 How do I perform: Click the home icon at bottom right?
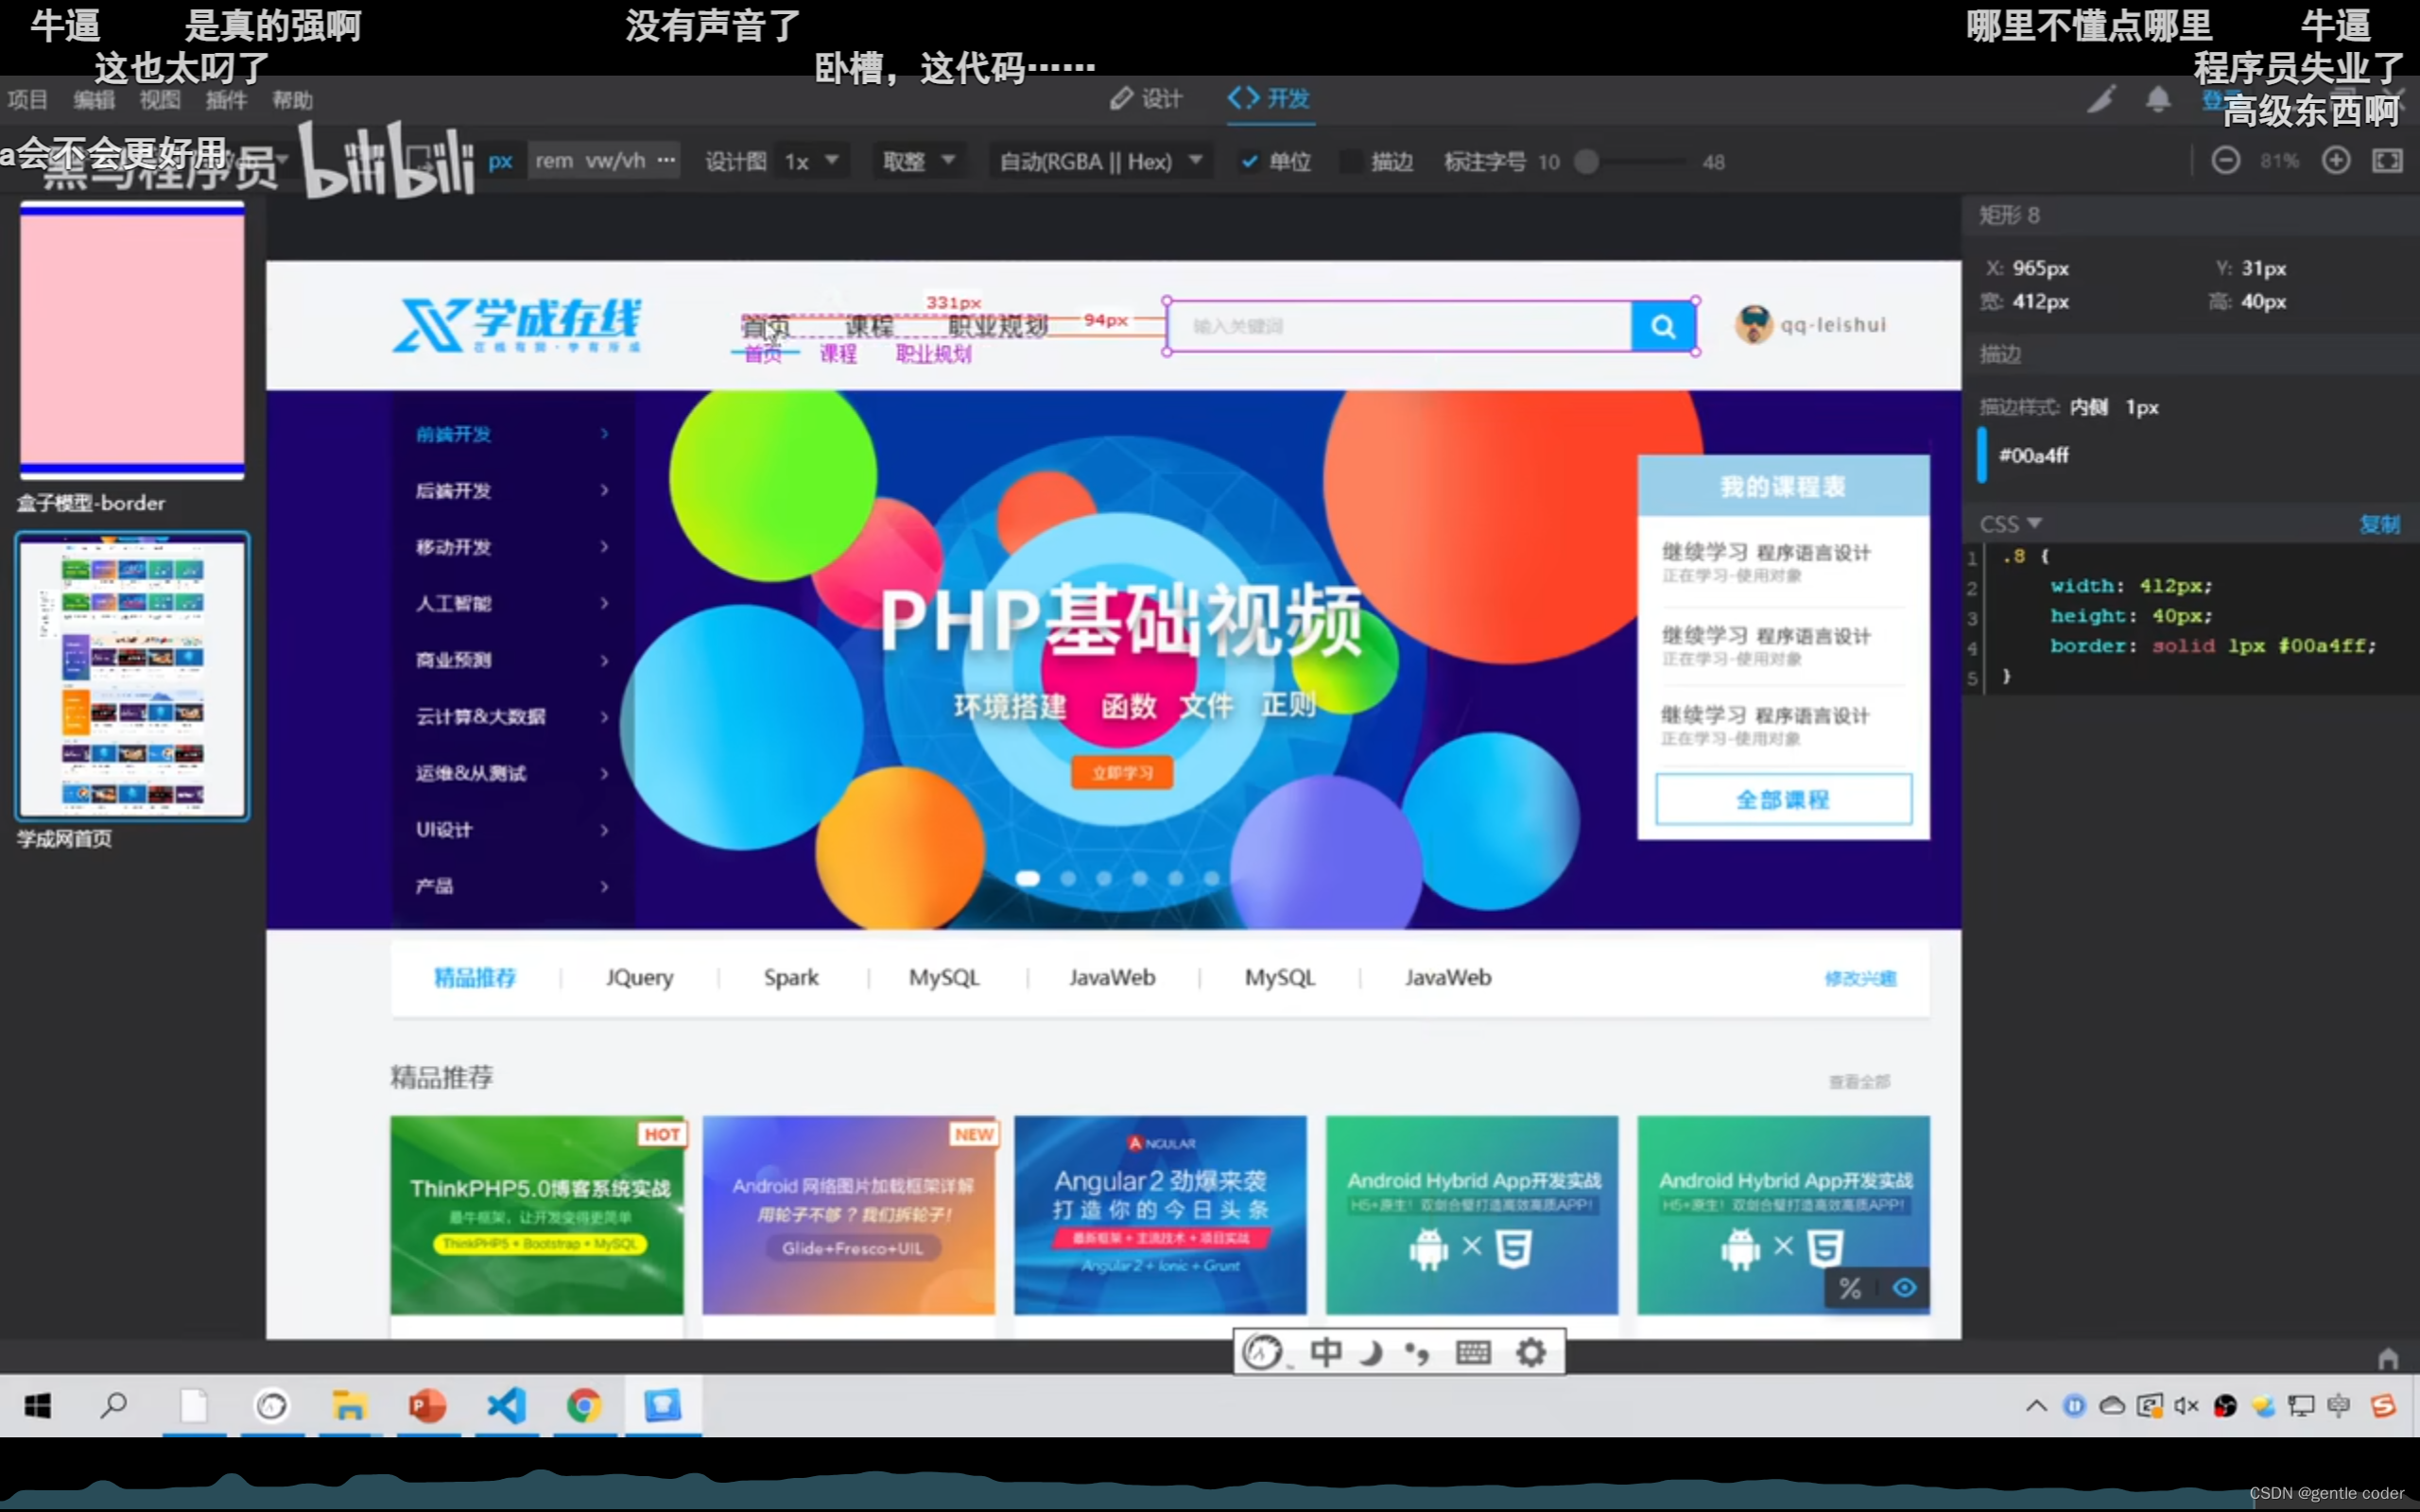click(2388, 1358)
